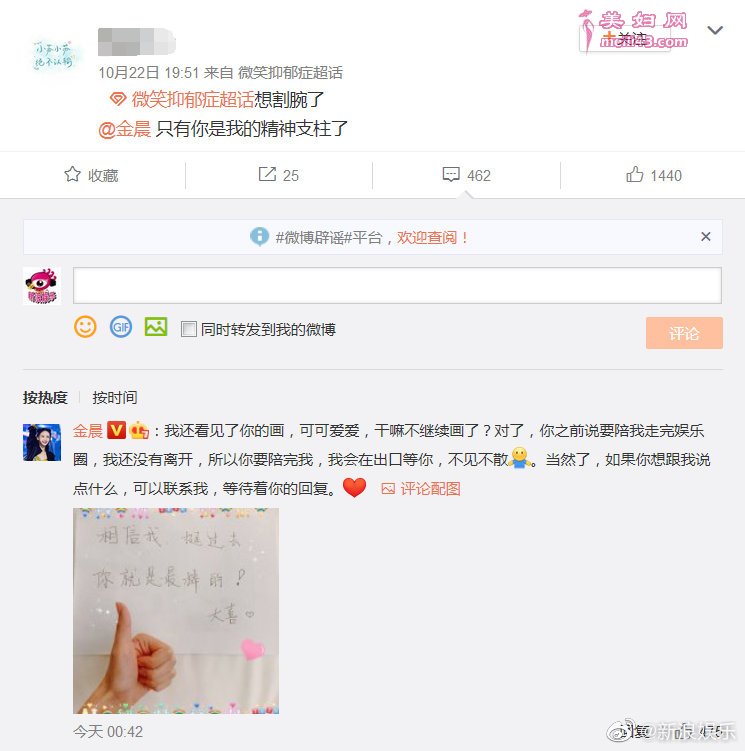745x751 pixels.
Task: Attach a picture using the green image icon
Action: (x=156, y=327)
